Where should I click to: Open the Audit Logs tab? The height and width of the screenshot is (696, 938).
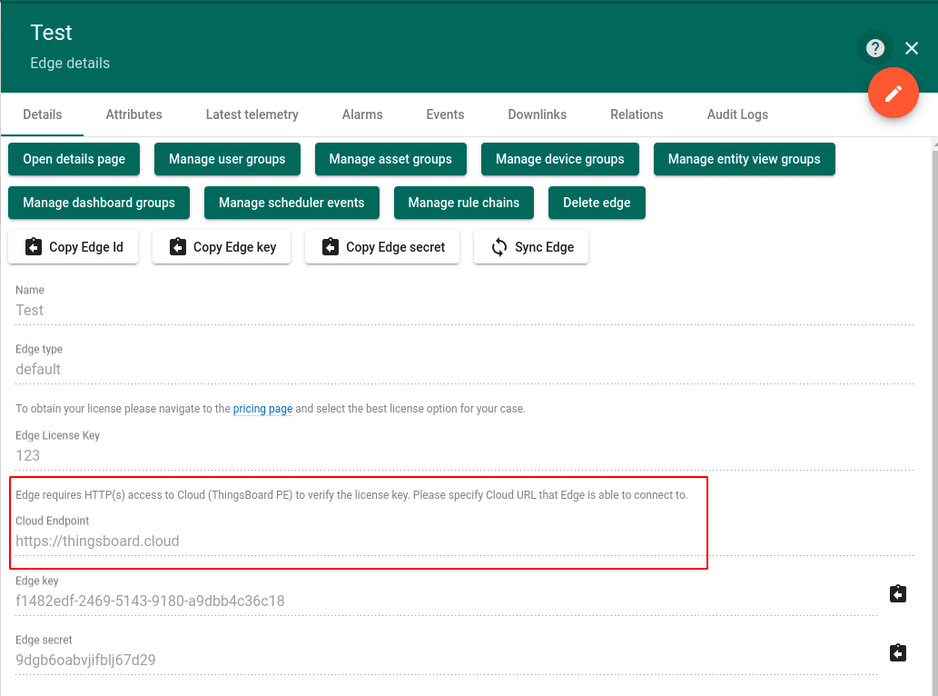tap(737, 114)
